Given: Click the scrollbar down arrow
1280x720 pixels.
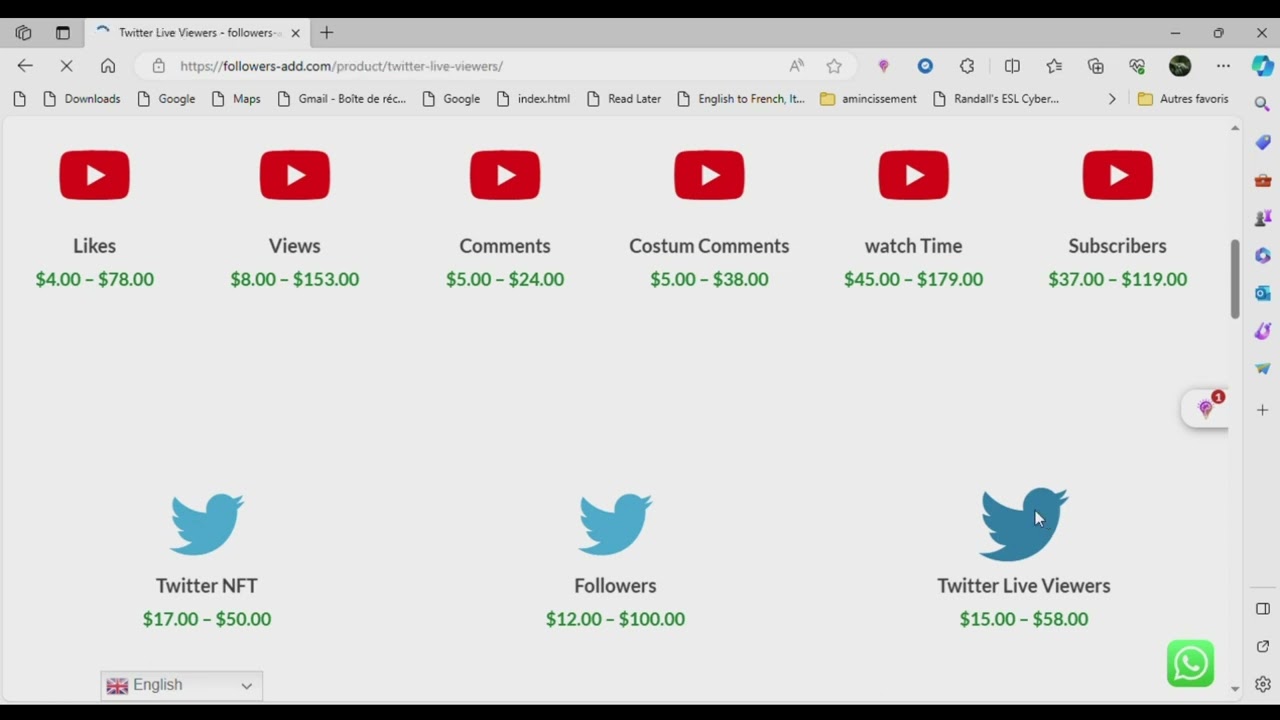Looking at the screenshot, I should (1235, 689).
